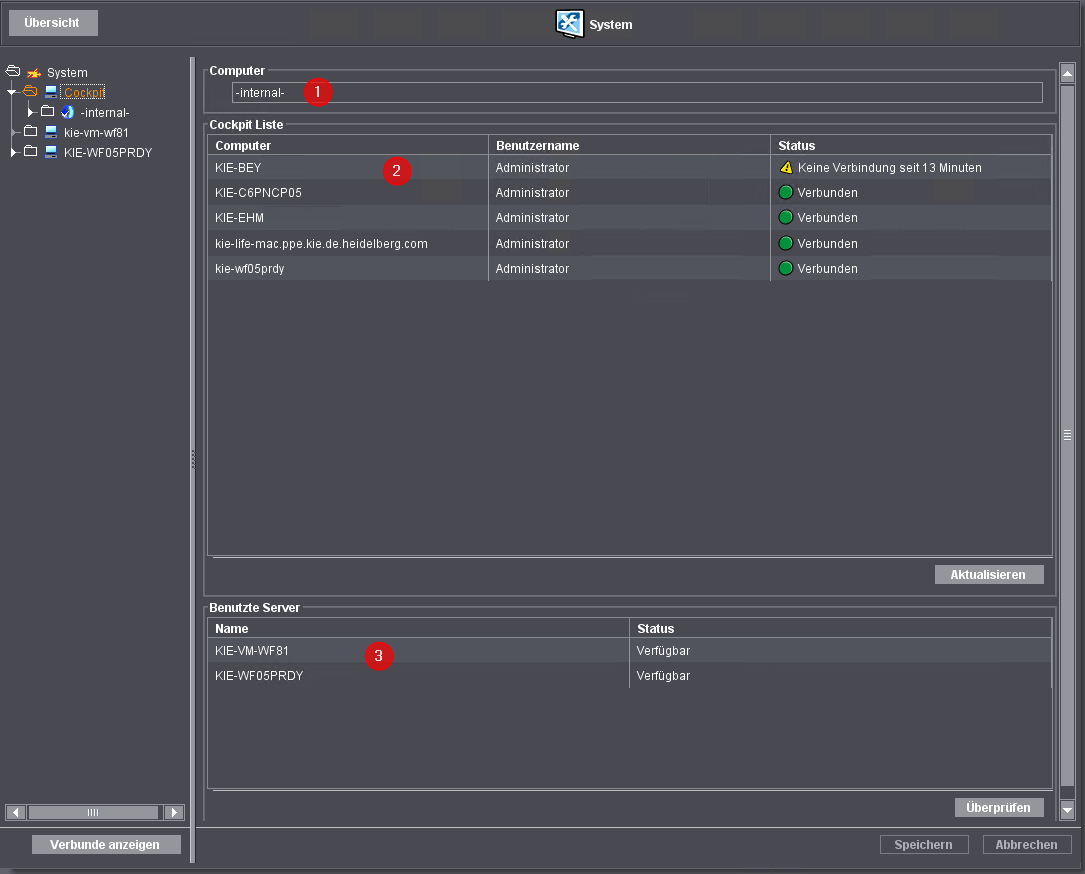The image size is (1085, 874).
Task: Click the folder icon before -internal-
Action: click(47, 111)
